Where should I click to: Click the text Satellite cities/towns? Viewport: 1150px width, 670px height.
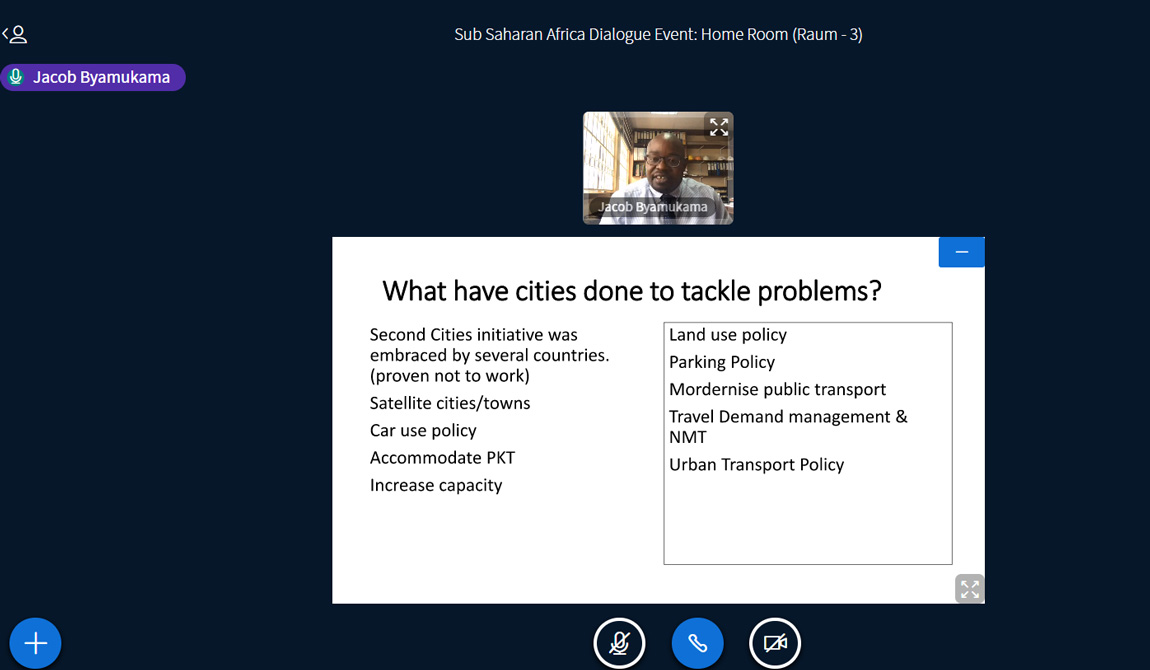click(x=450, y=403)
